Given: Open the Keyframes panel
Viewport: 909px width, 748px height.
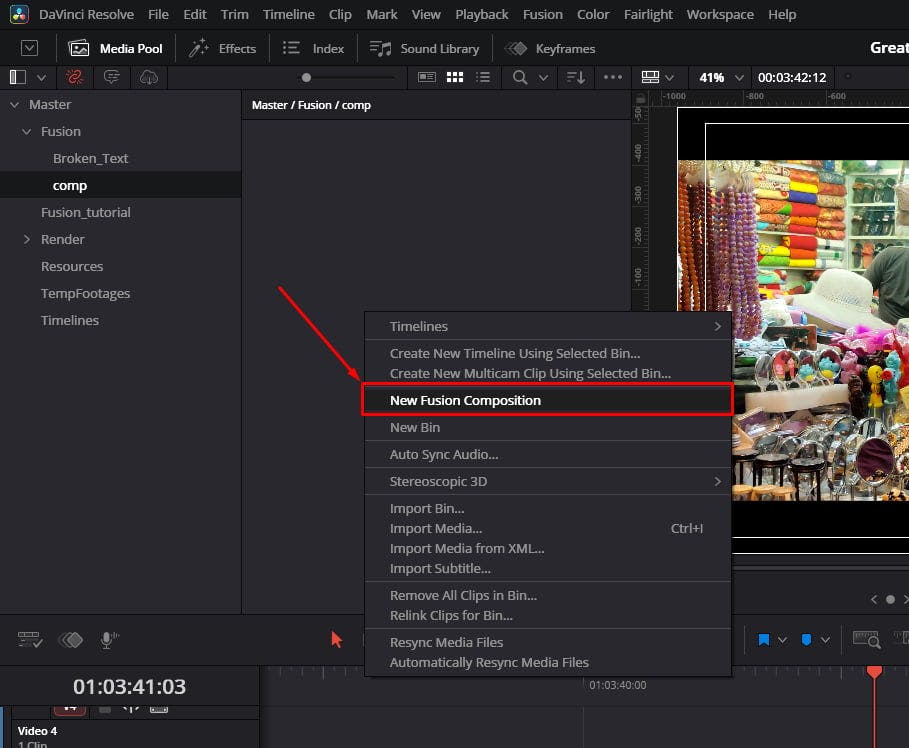Looking at the screenshot, I should [x=550, y=48].
